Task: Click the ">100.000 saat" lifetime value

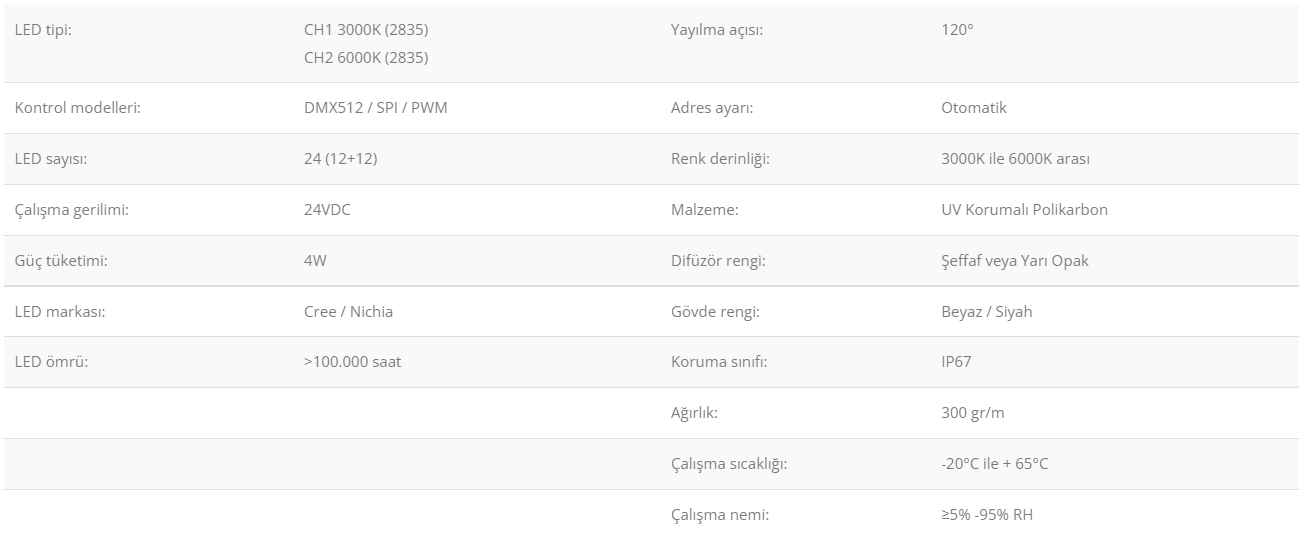Action: pyautogui.click(x=352, y=362)
